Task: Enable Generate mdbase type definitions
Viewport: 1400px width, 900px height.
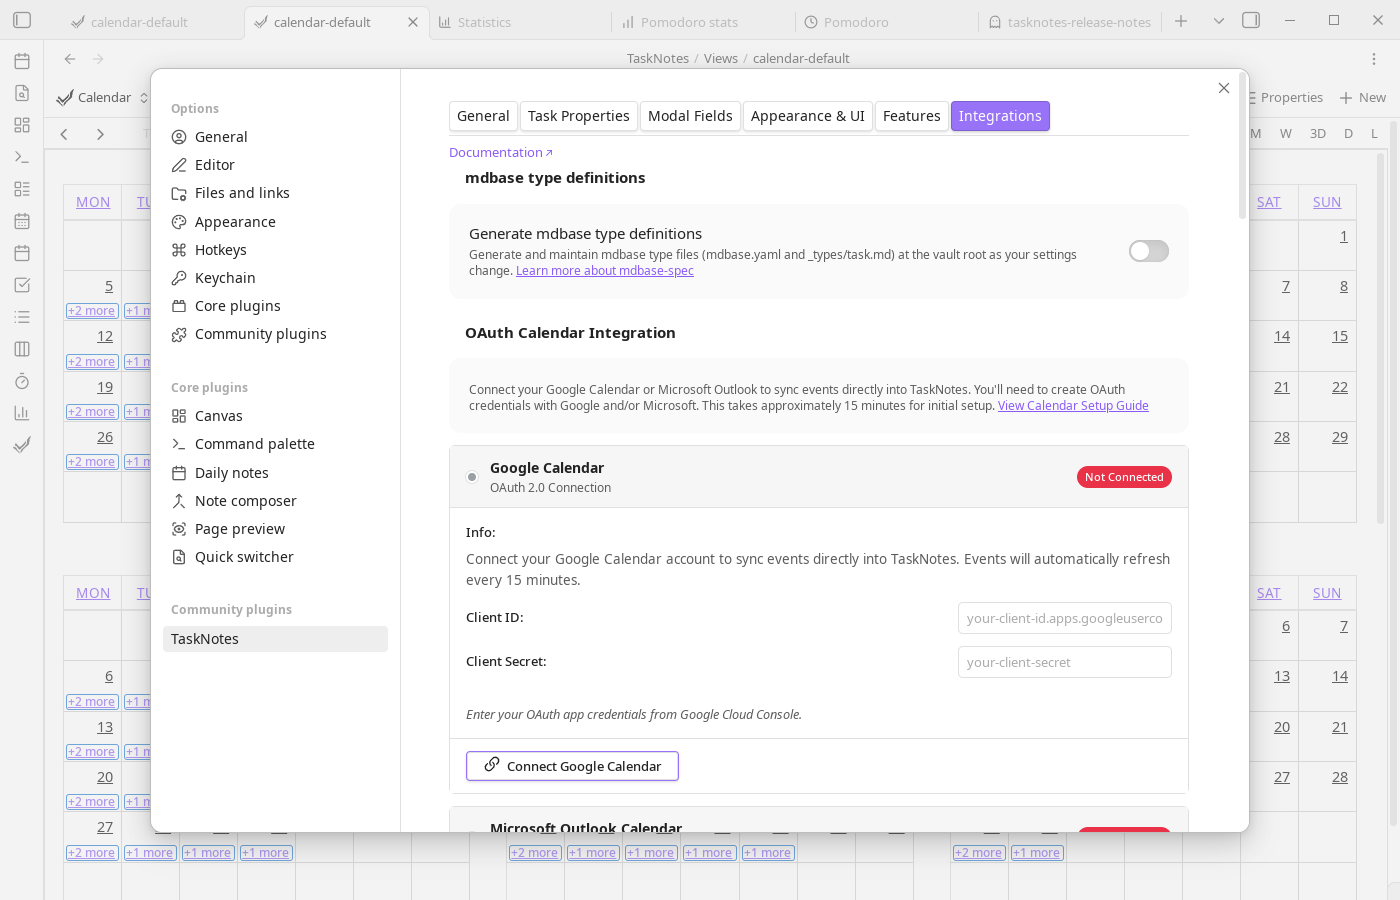Action: coord(1148,251)
